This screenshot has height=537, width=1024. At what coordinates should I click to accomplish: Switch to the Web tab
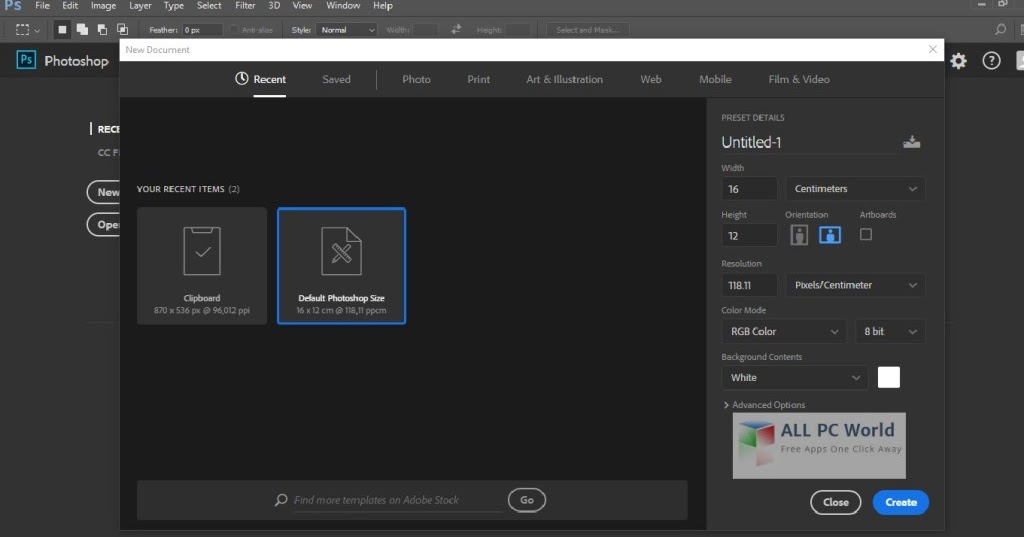coord(650,79)
